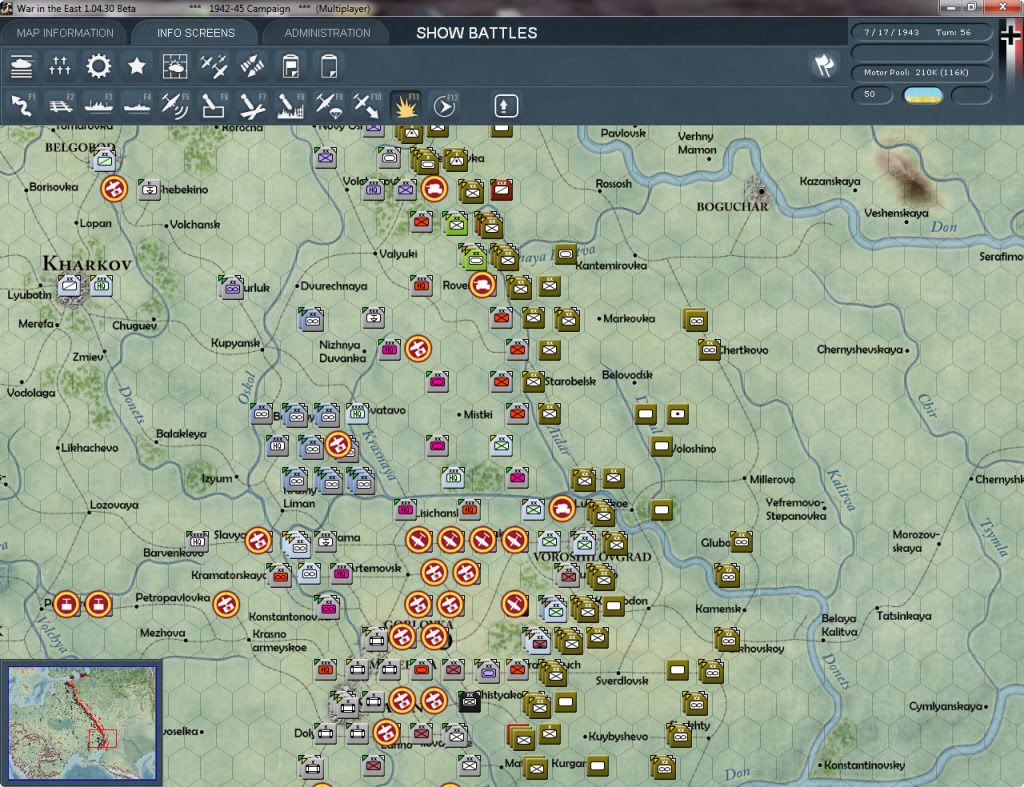Click the BOGUCHAR city label
This screenshot has width=1024, height=787.
(732, 207)
